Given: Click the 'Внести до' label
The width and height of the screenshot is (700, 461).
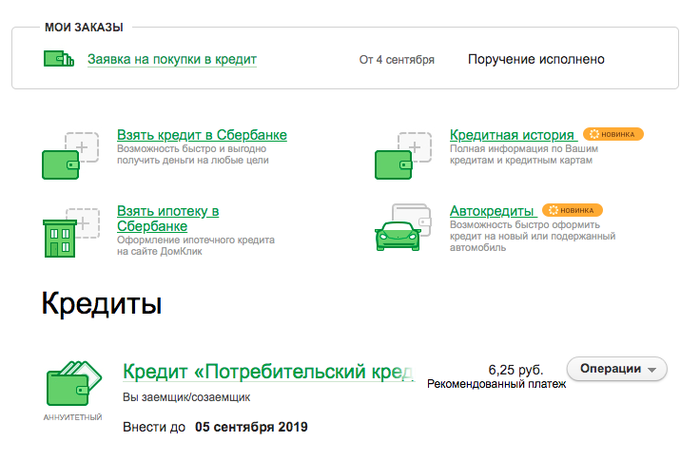Looking at the screenshot, I should 154,427.
